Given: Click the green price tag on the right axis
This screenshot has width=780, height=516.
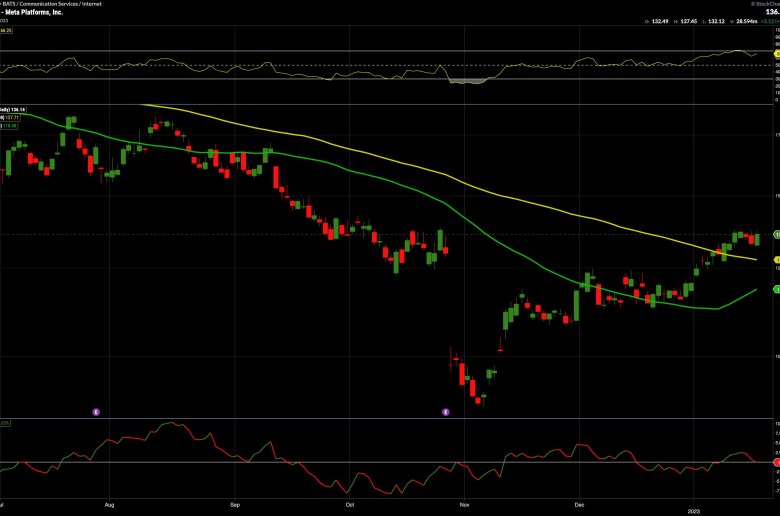Looking at the screenshot, I should pyautogui.click(x=777, y=234).
